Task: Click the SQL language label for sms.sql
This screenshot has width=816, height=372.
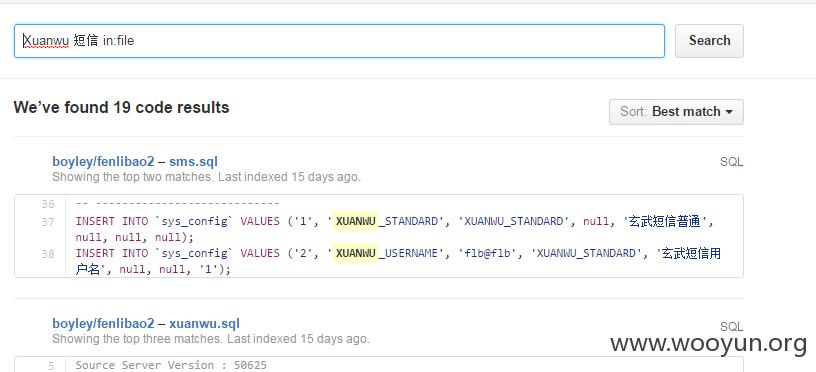Action: (x=731, y=162)
